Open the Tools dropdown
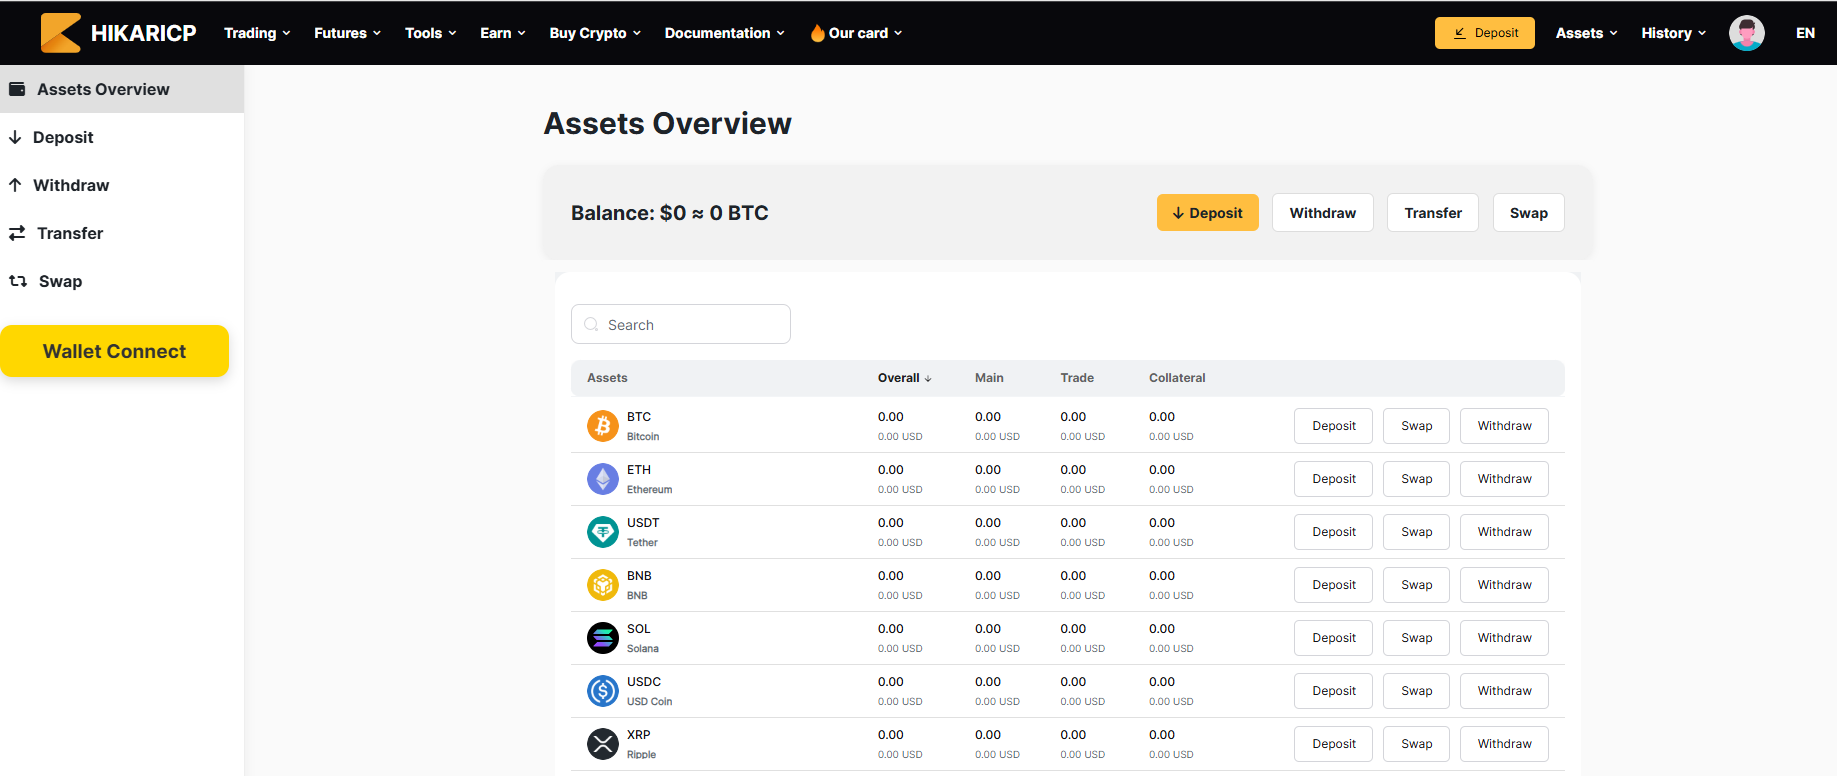 tap(430, 33)
